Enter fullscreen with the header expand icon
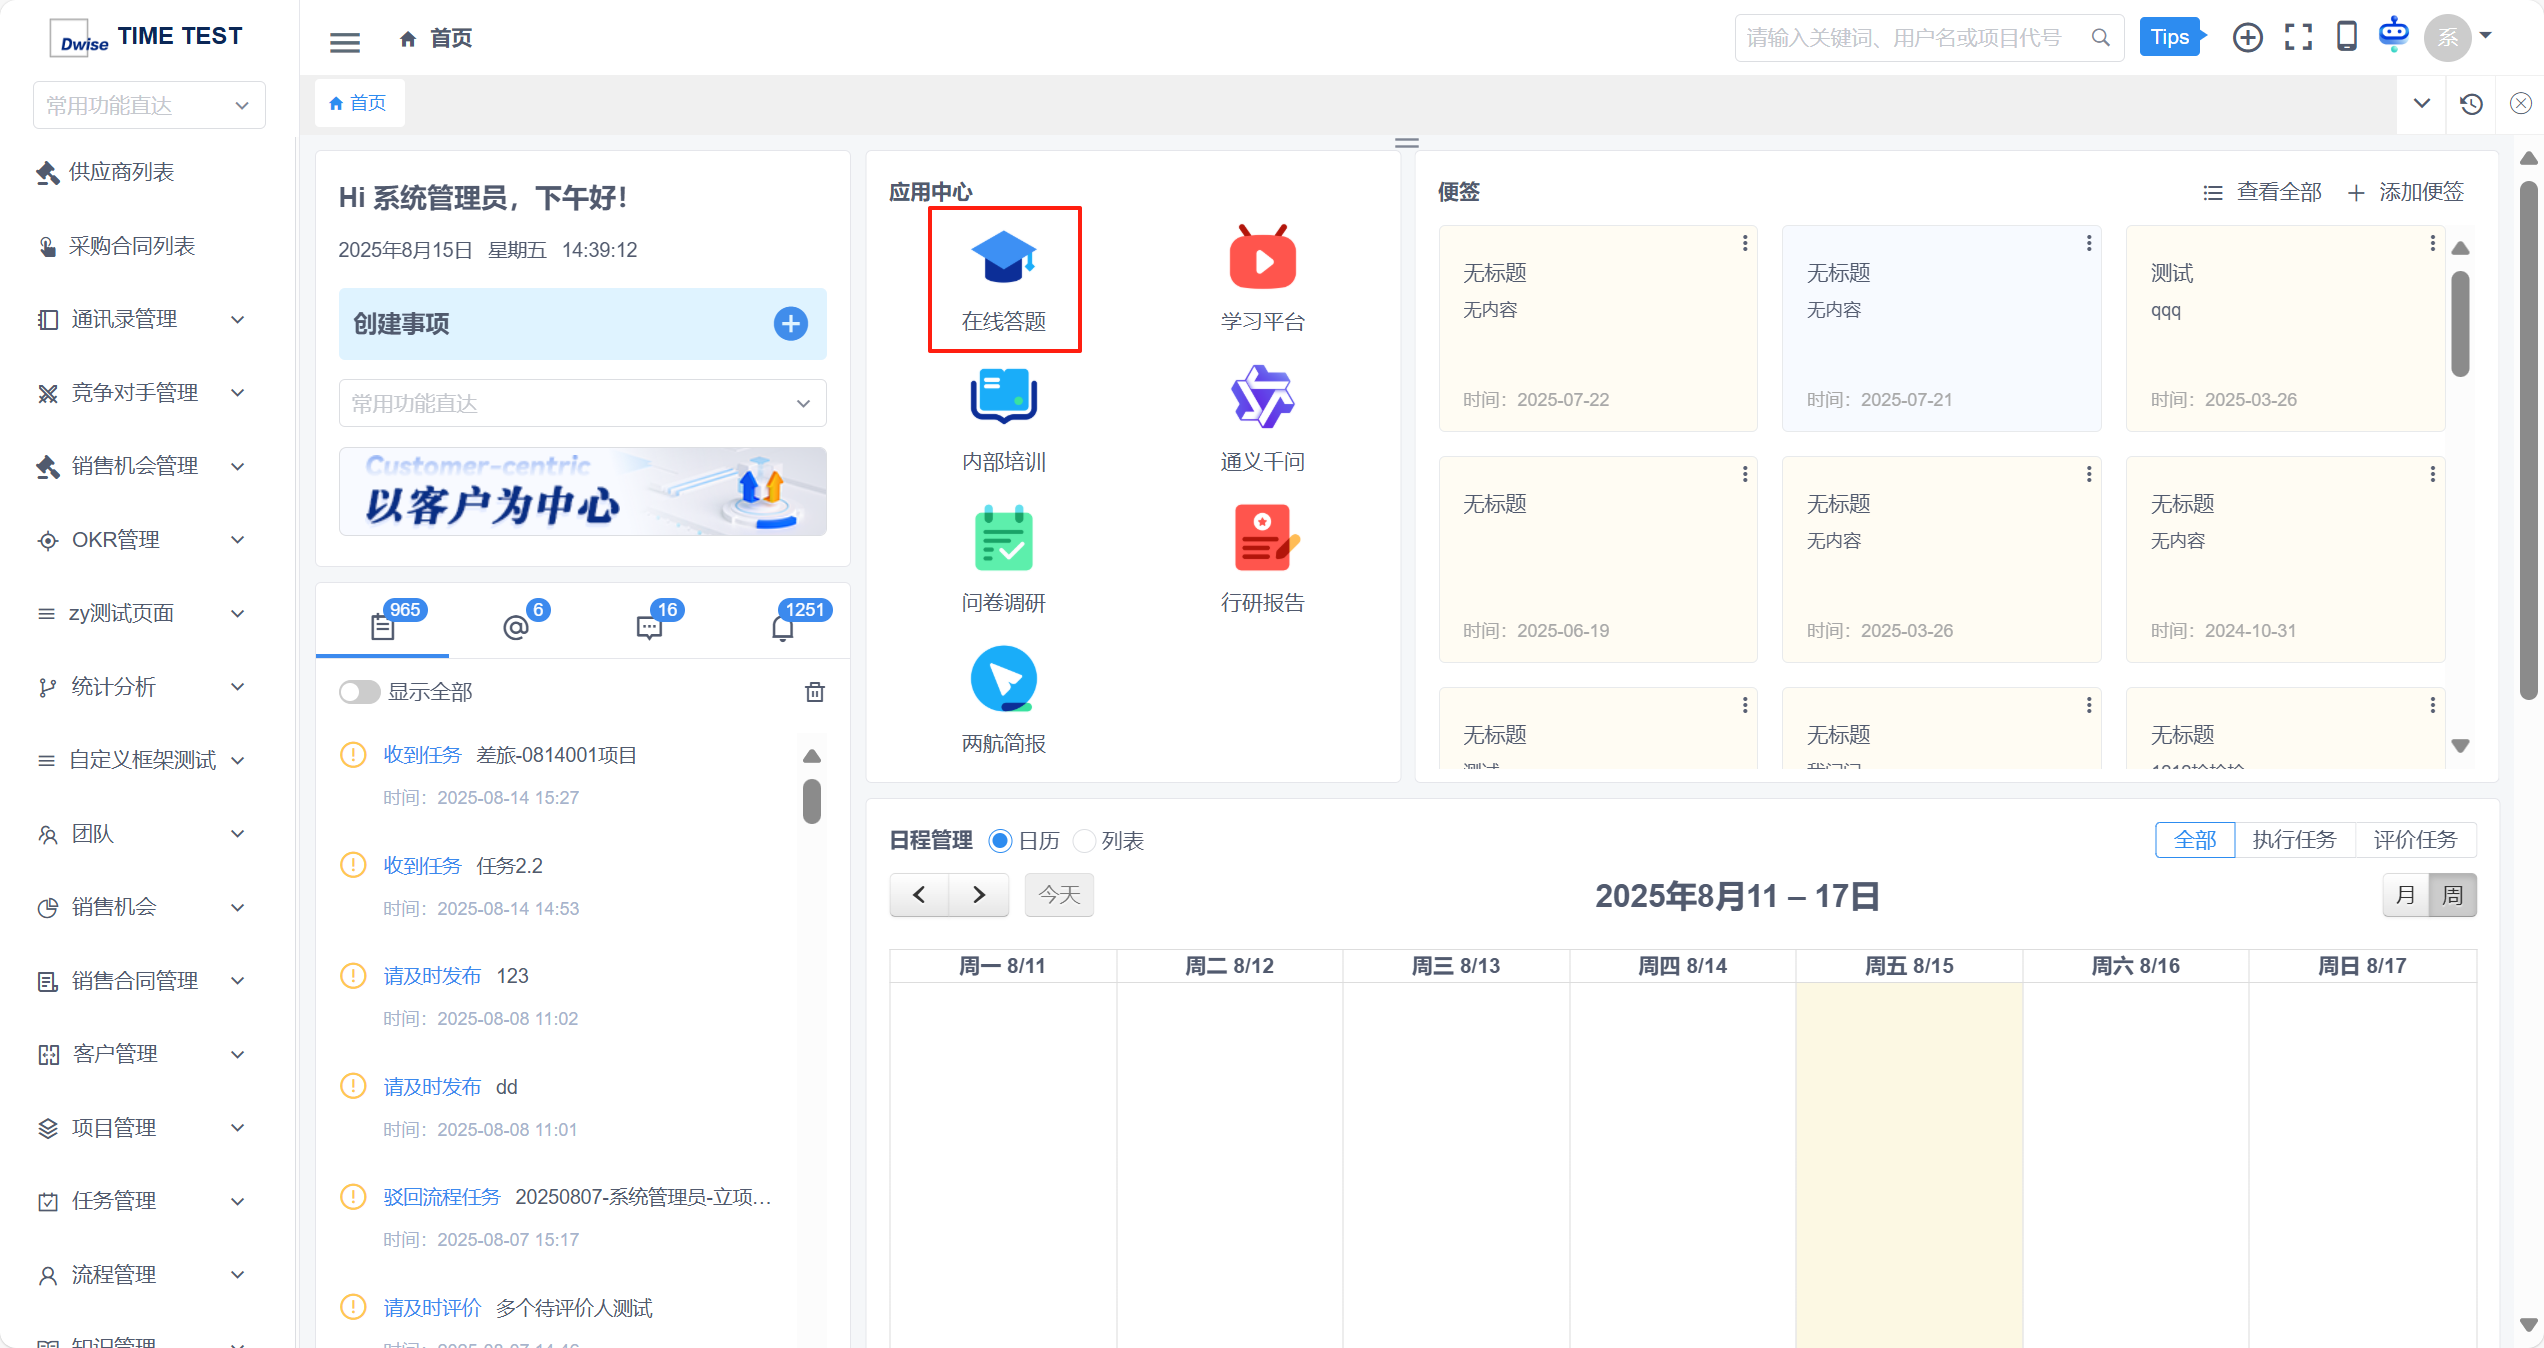Viewport: 2544px width, 1348px height. click(2298, 38)
